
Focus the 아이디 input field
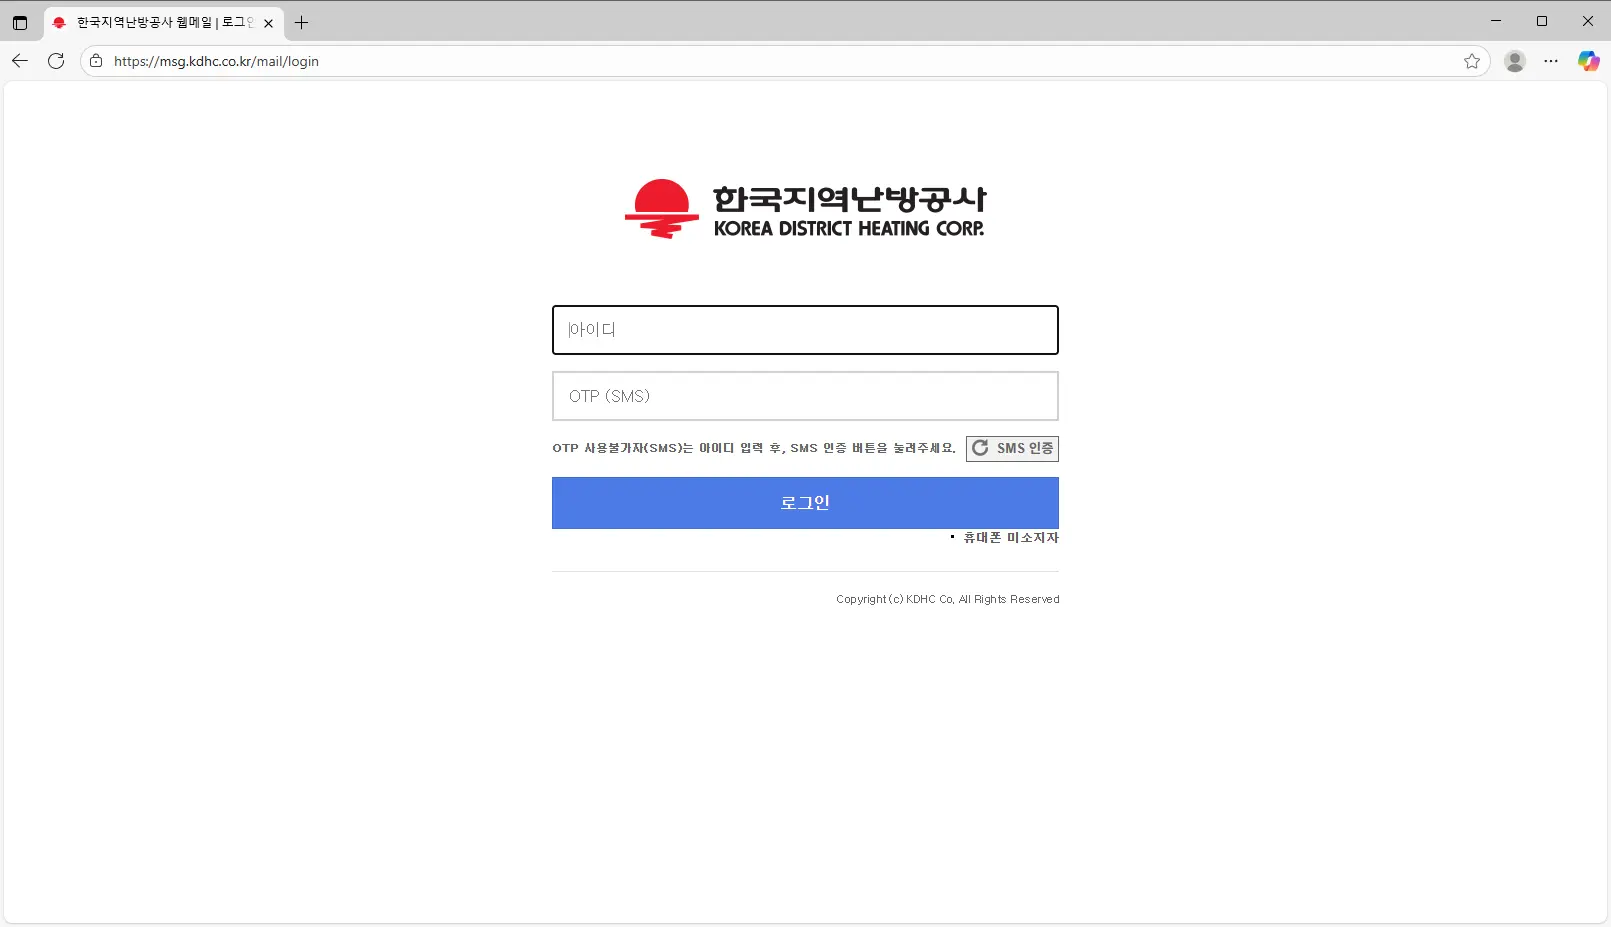pyautogui.click(x=804, y=330)
